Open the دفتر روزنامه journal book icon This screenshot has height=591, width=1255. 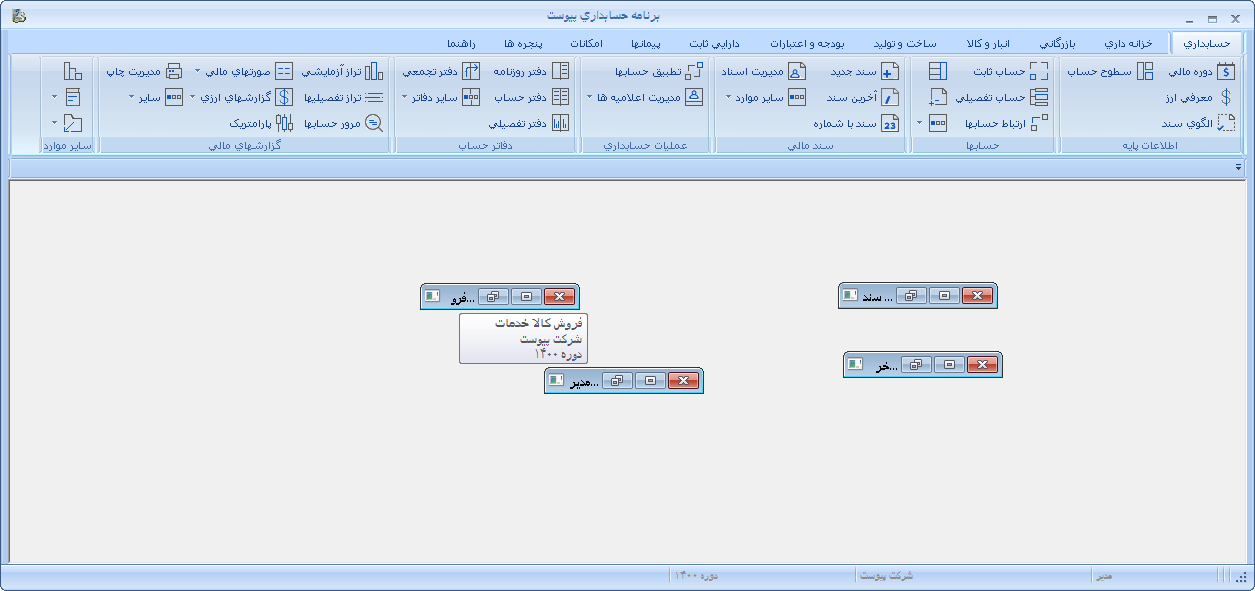[x=561, y=71]
